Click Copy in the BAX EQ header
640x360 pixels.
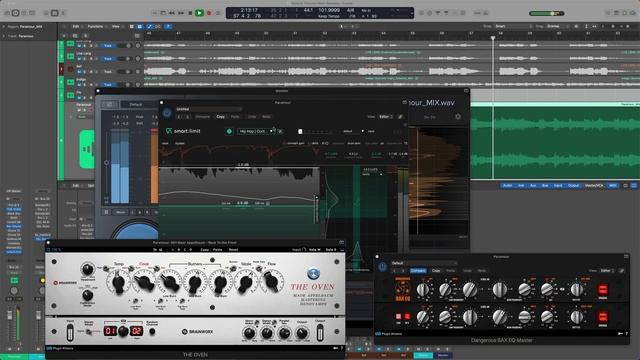436,271
